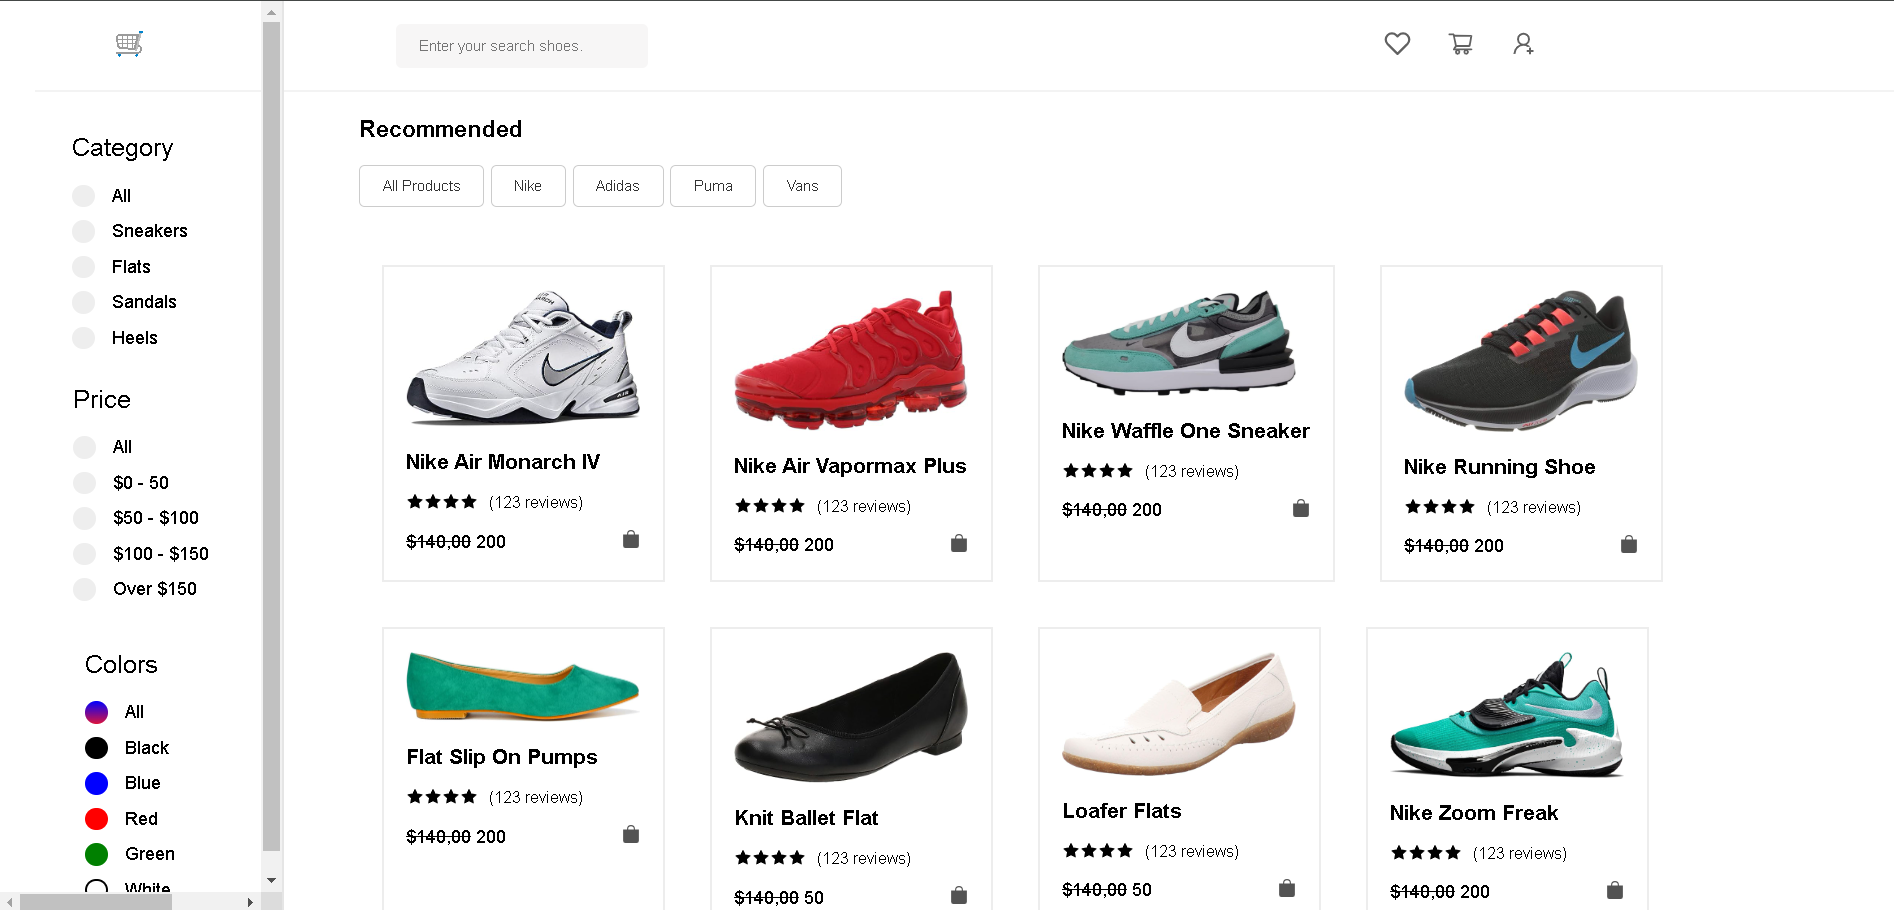Filter by All Products button

tap(421, 186)
